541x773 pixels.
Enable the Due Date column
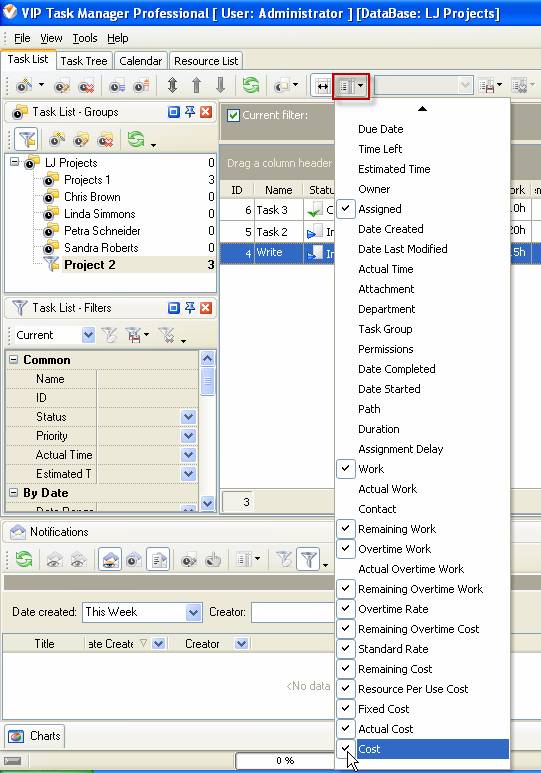tap(380, 129)
